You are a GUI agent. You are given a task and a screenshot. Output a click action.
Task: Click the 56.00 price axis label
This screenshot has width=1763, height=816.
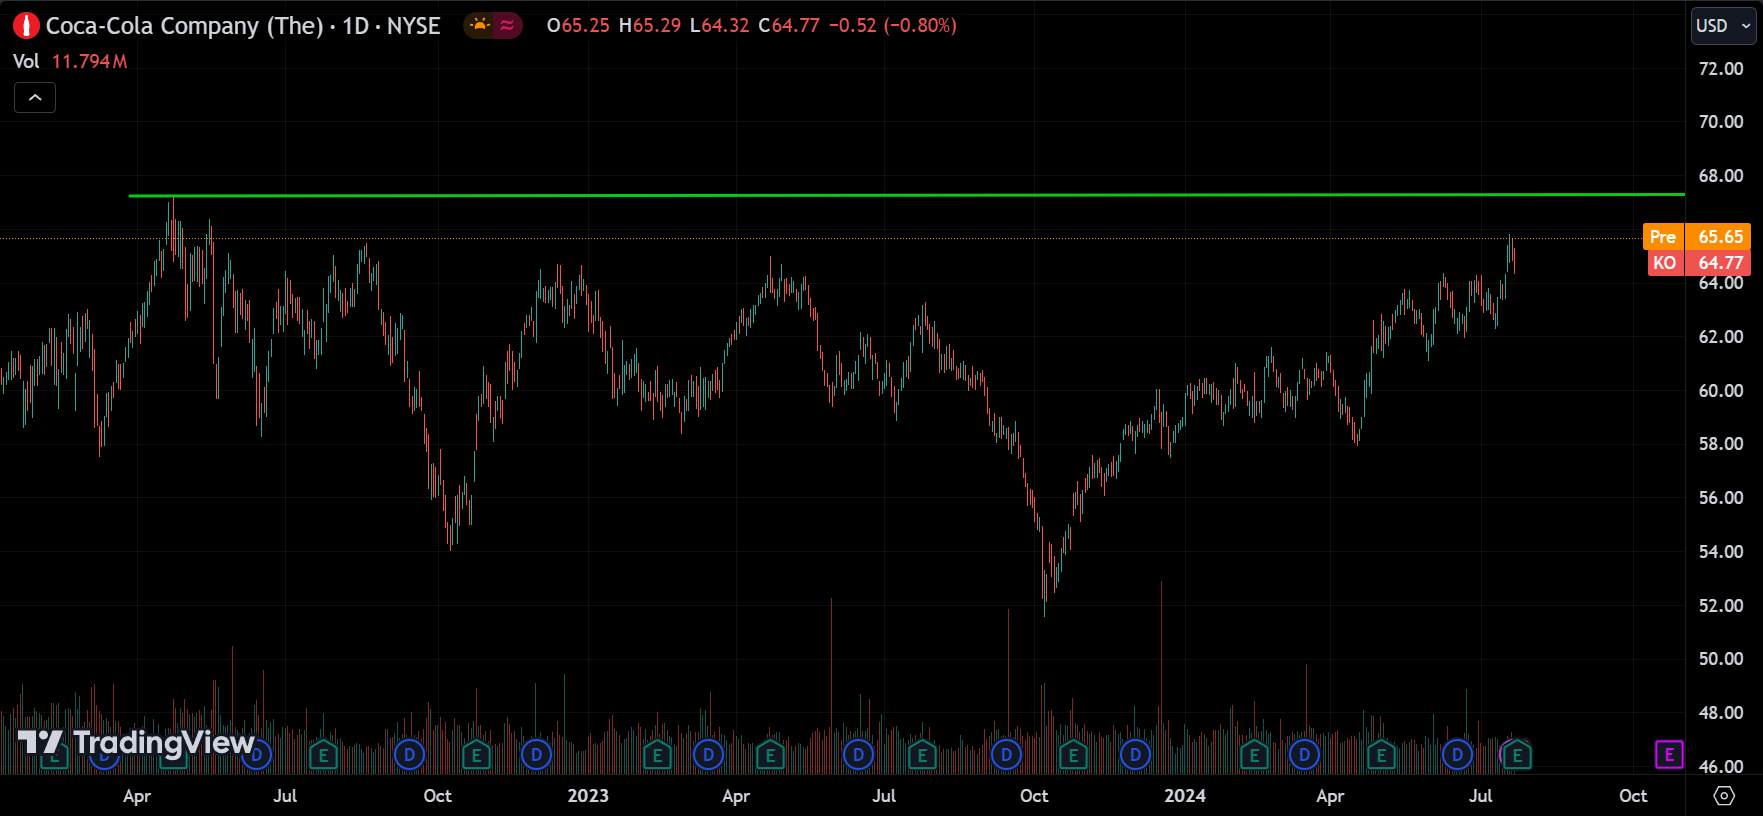[x=1721, y=498]
